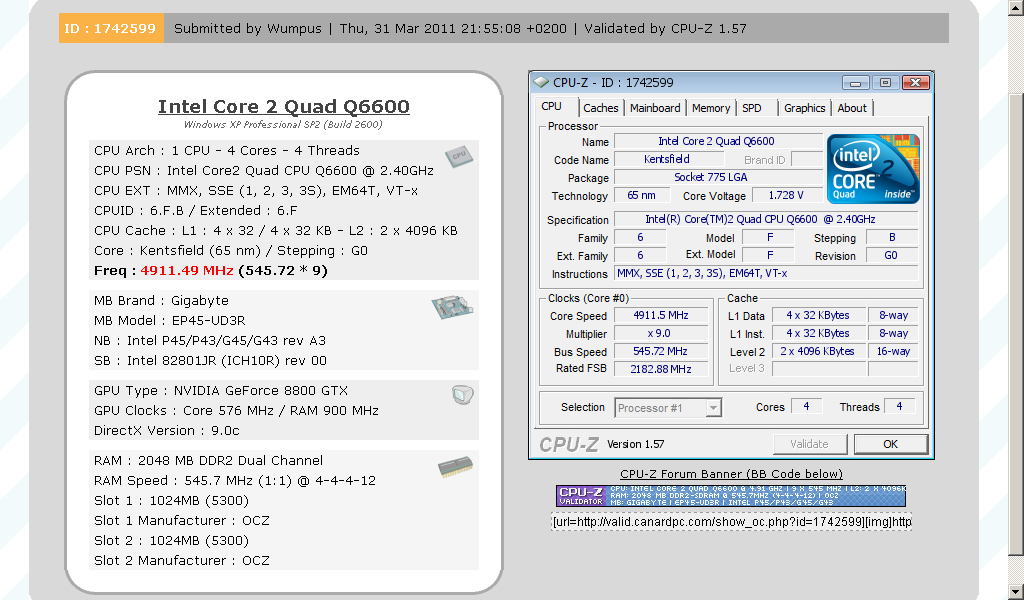Click the red 4911.49 MHz frequency value
The image size is (1024, 600).
click(x=187, y=270)
